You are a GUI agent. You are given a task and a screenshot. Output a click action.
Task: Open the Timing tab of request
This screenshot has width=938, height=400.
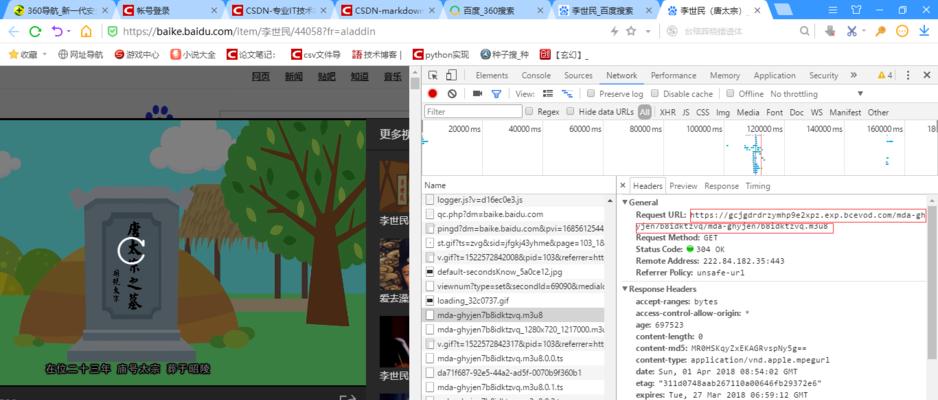(x=757, y=186)
